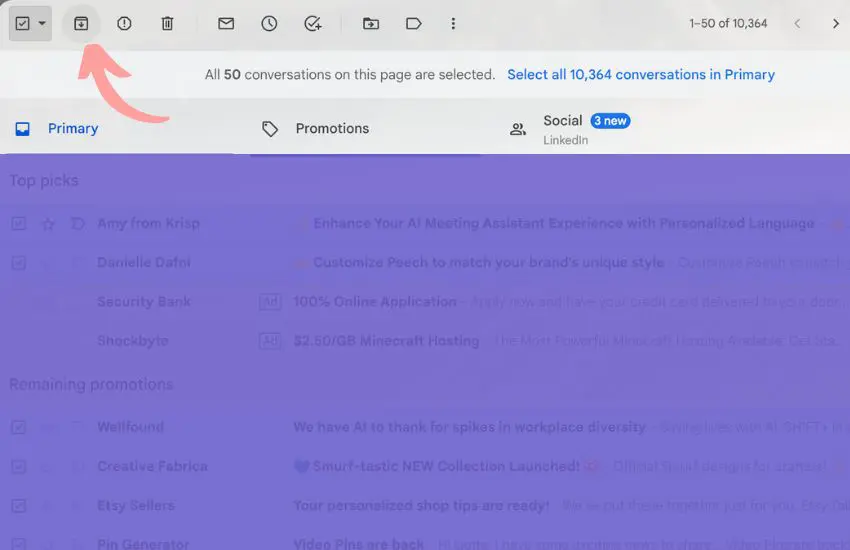Open the Amy from Krisp email about the AI Meeting Assistant

tap(425, 223)
